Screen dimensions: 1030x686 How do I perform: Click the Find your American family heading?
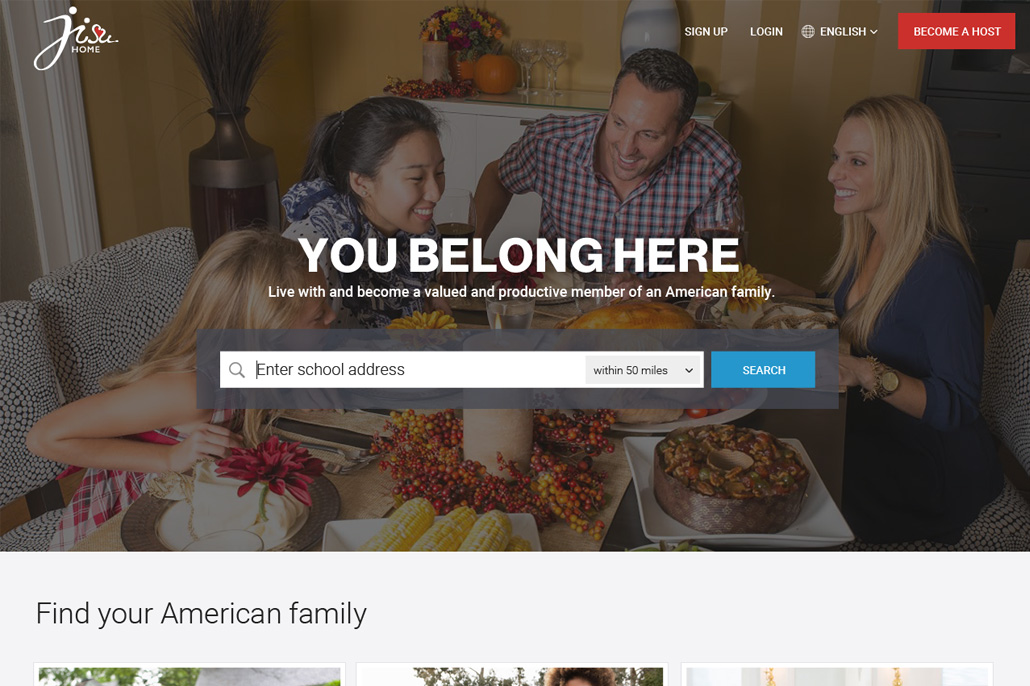tap(201, 614)
